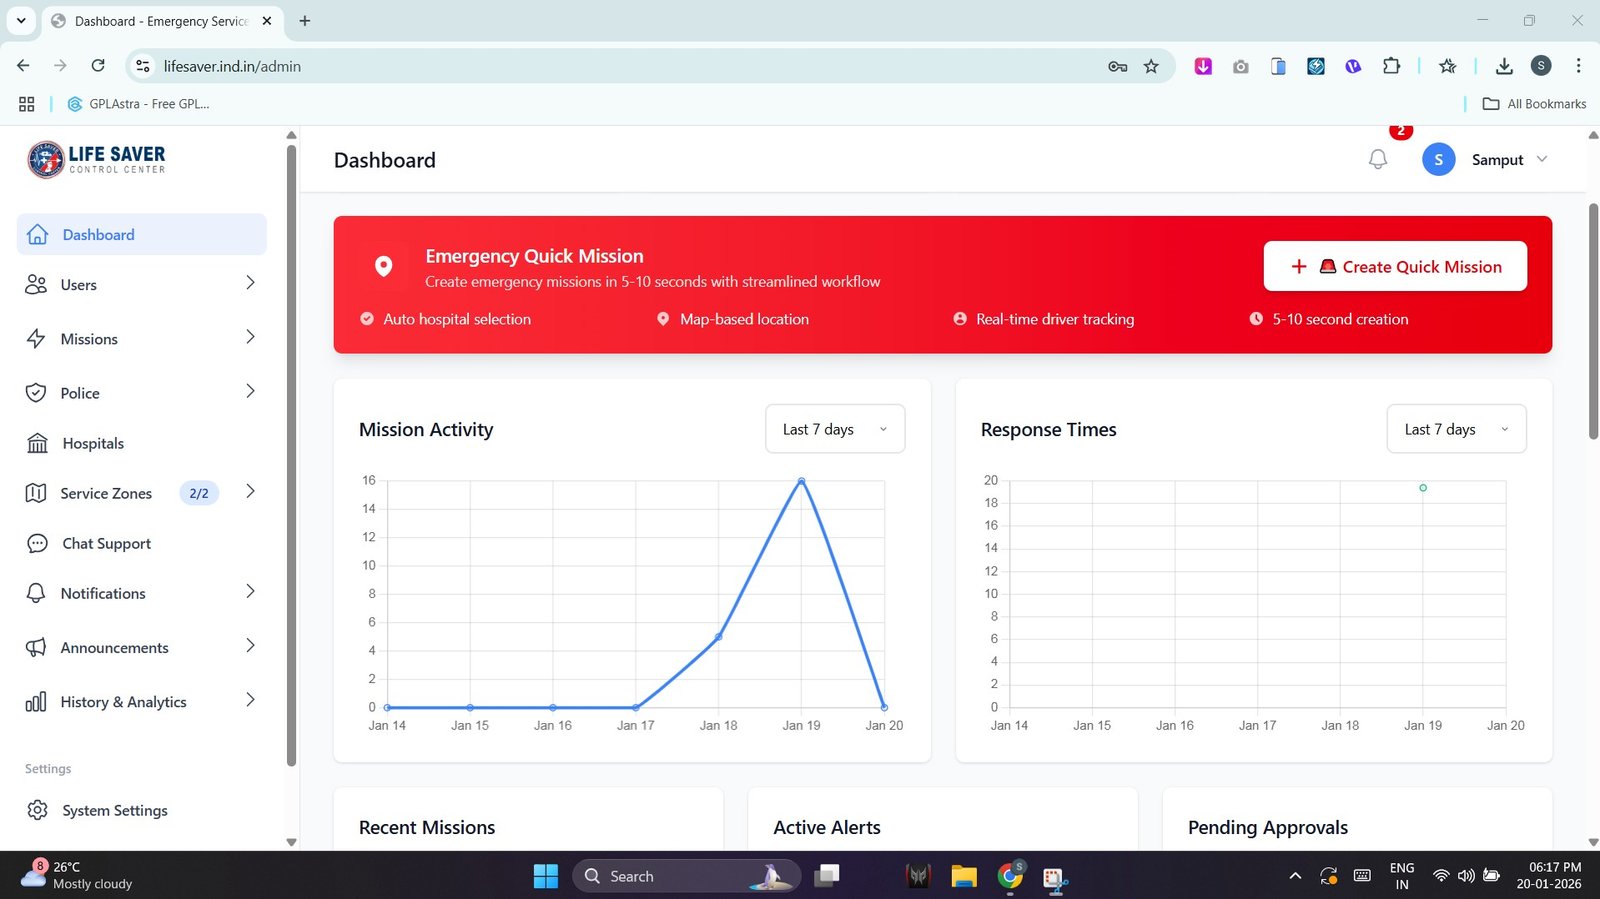Open Response Times Last 7 days dropdown
1600x899 pixels.
(x=1455, y=429)
